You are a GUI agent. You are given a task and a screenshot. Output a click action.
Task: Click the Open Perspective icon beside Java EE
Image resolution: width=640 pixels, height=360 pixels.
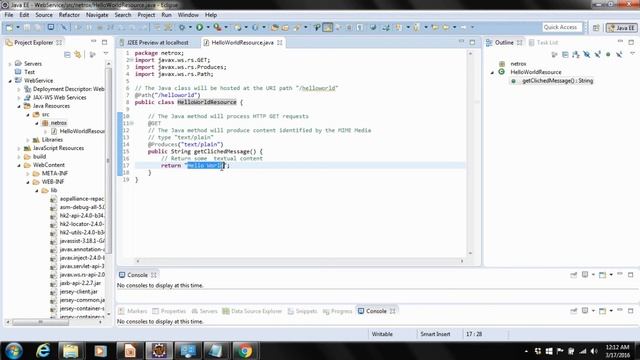coord(596,28)
